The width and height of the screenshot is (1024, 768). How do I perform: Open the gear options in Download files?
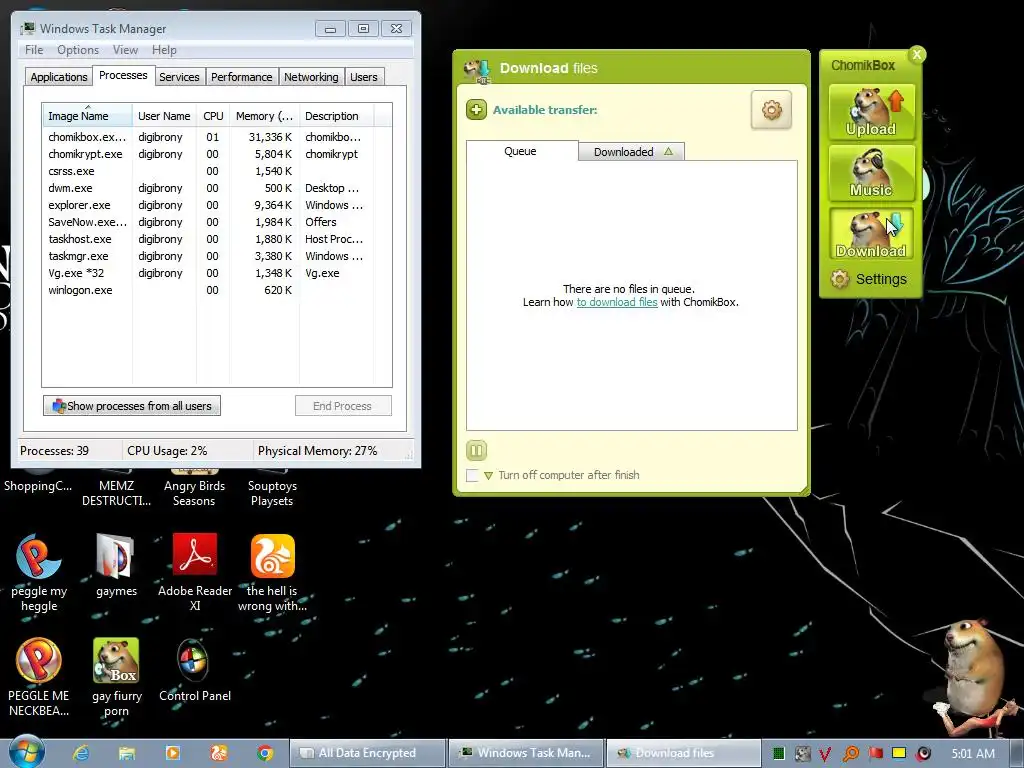(771, 110)
